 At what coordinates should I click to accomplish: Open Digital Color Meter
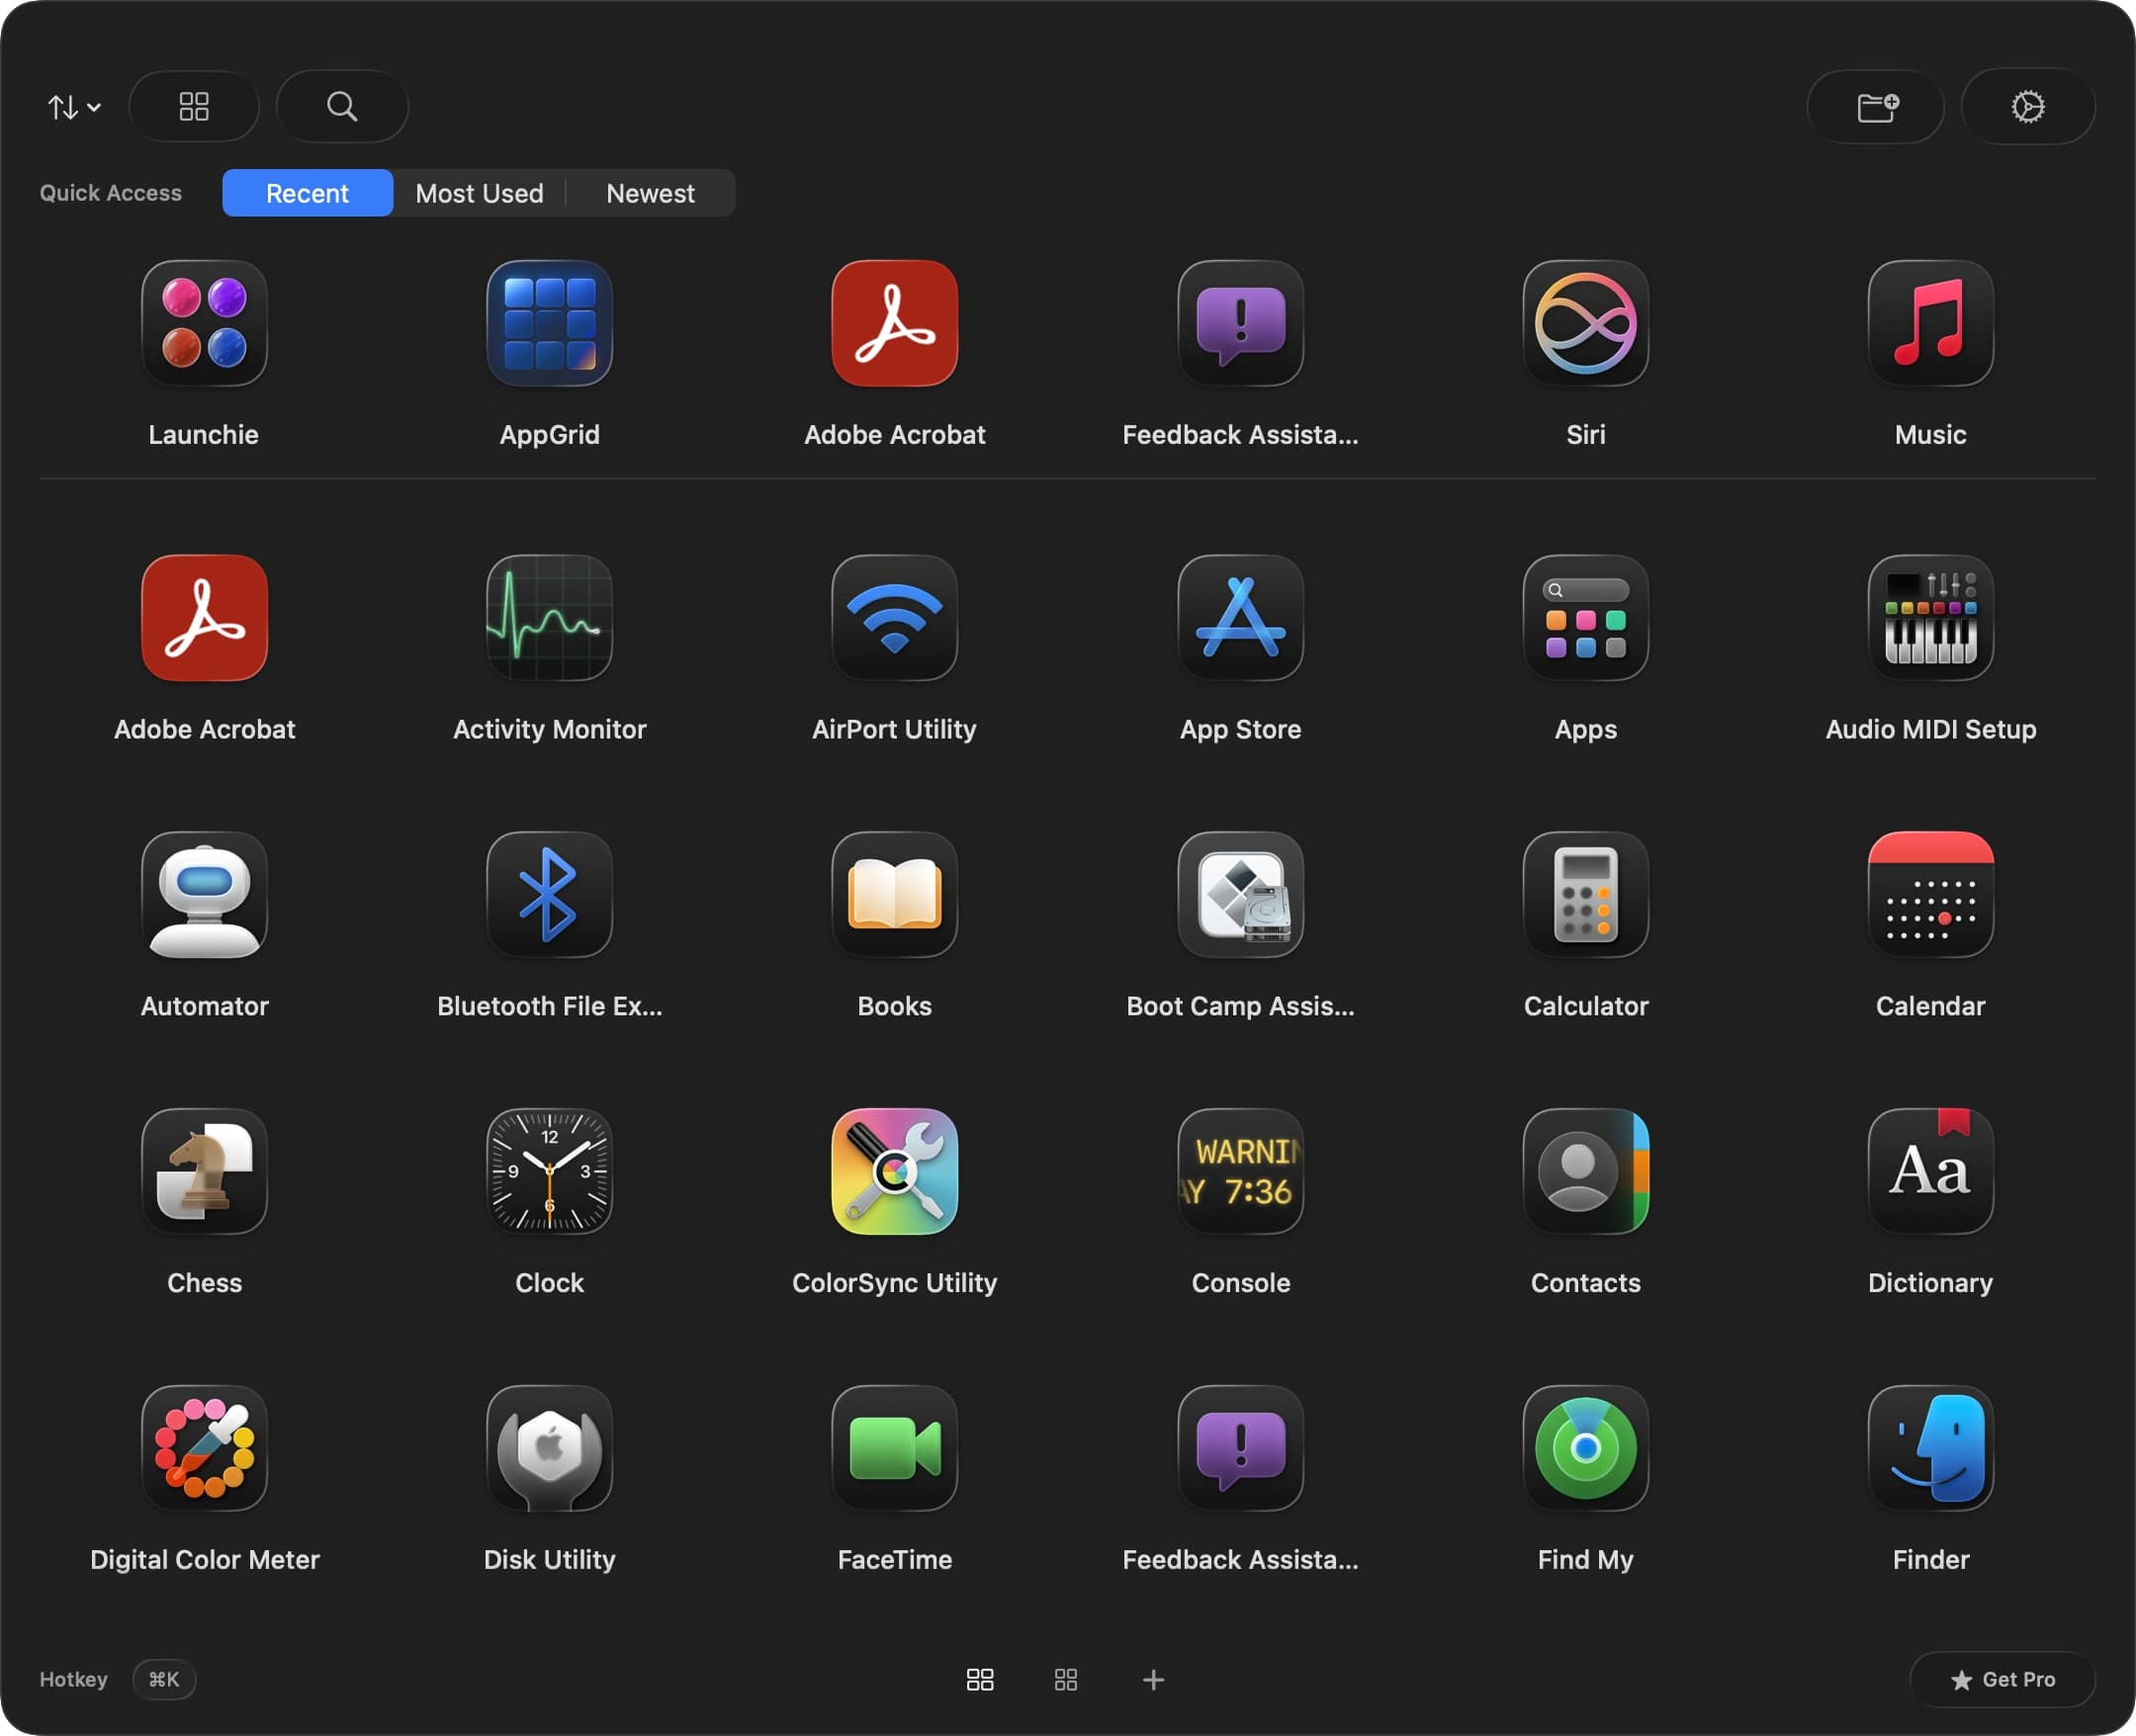(x=204, y=1449)
